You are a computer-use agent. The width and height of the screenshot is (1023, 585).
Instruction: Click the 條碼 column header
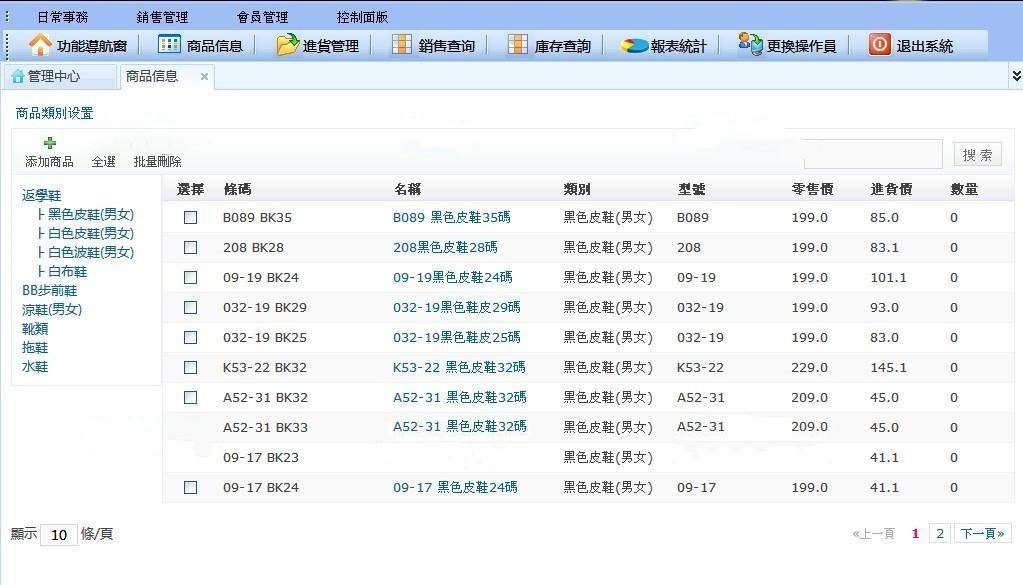pyautogui.click(x=237, y=189)
